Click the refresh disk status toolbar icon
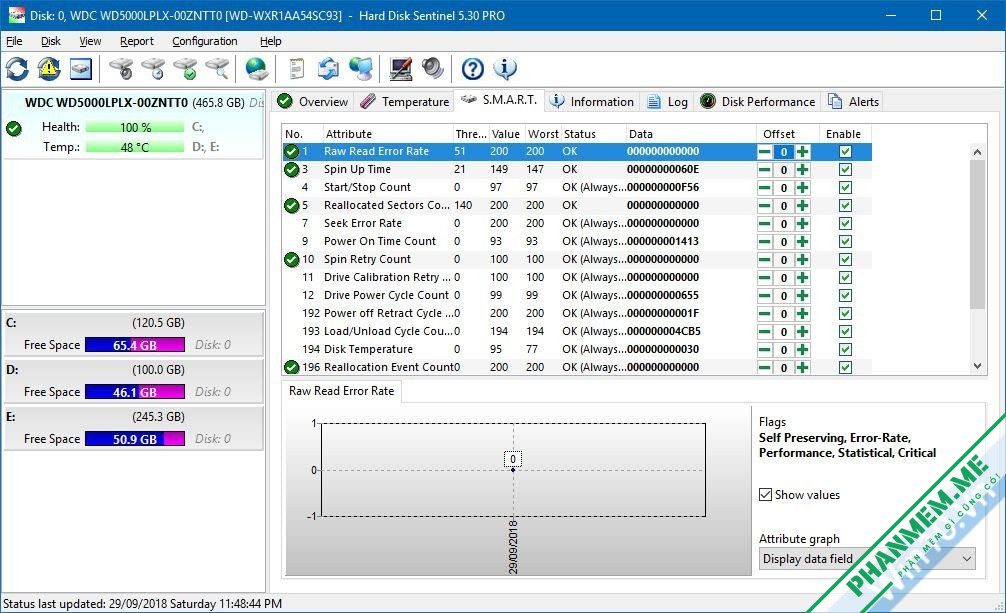The width and height of the screenshot is (1006, 613). click(17, 69)
